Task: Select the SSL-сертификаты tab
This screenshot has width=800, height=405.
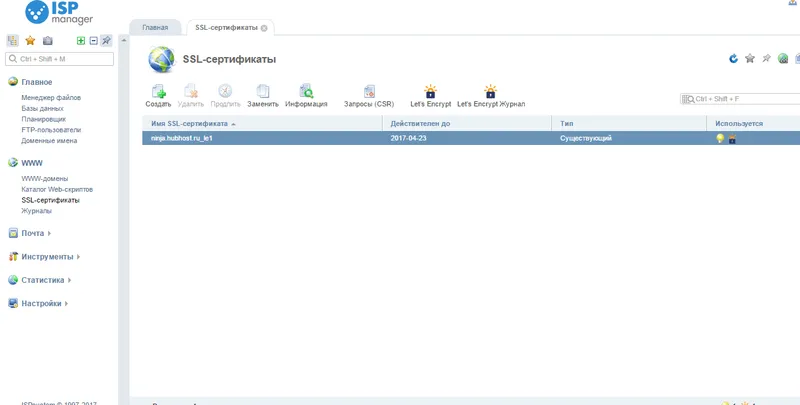Action: point(226,28)
